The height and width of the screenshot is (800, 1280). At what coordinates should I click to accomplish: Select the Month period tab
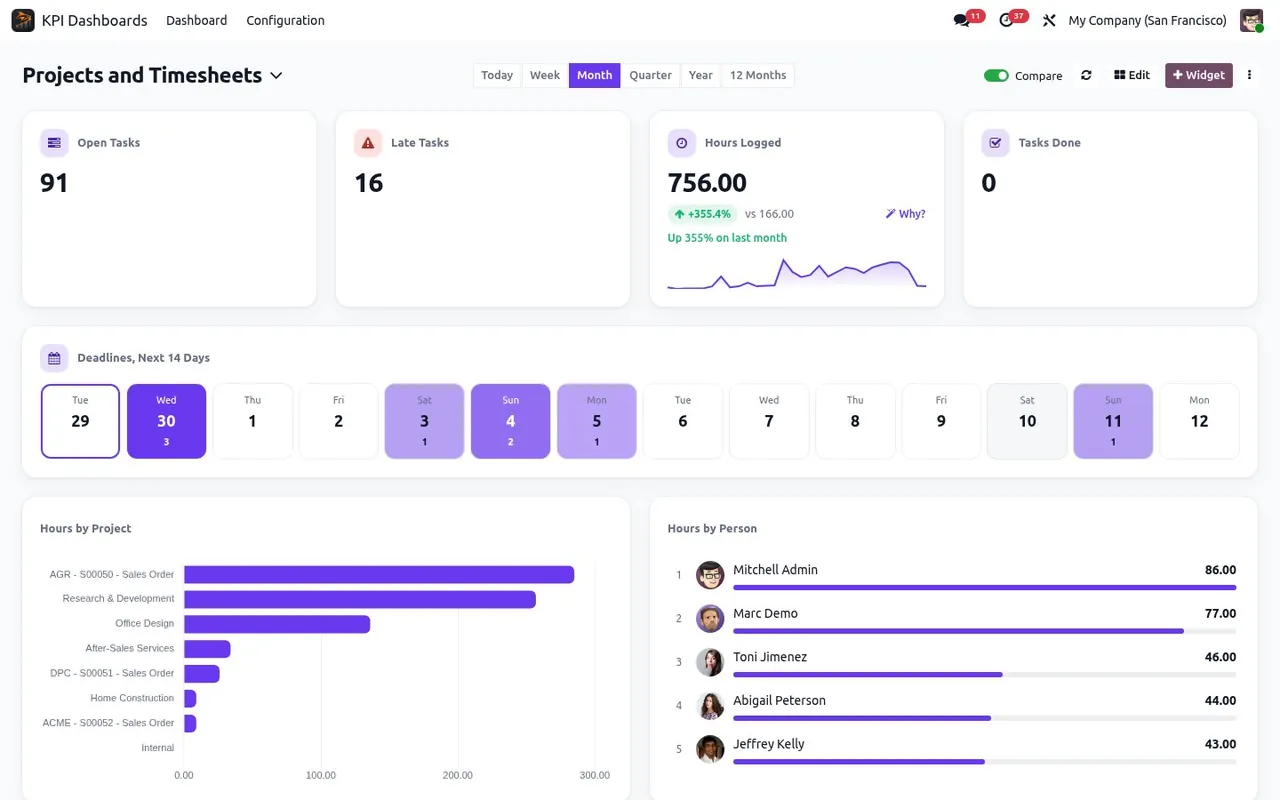[594, 75]
